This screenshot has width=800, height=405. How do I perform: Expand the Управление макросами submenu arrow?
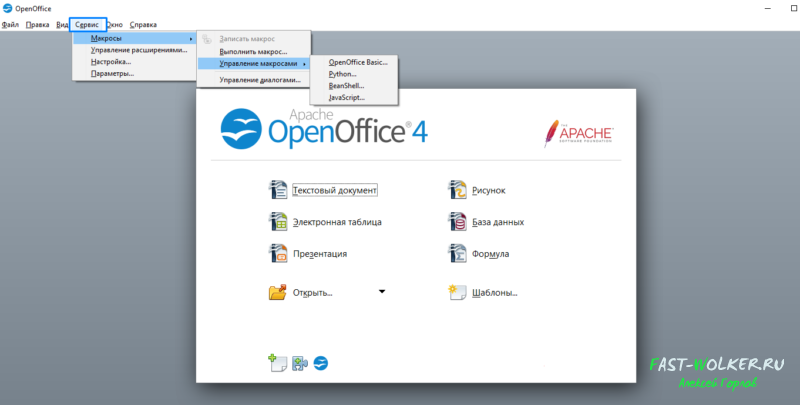coord(305,64)
